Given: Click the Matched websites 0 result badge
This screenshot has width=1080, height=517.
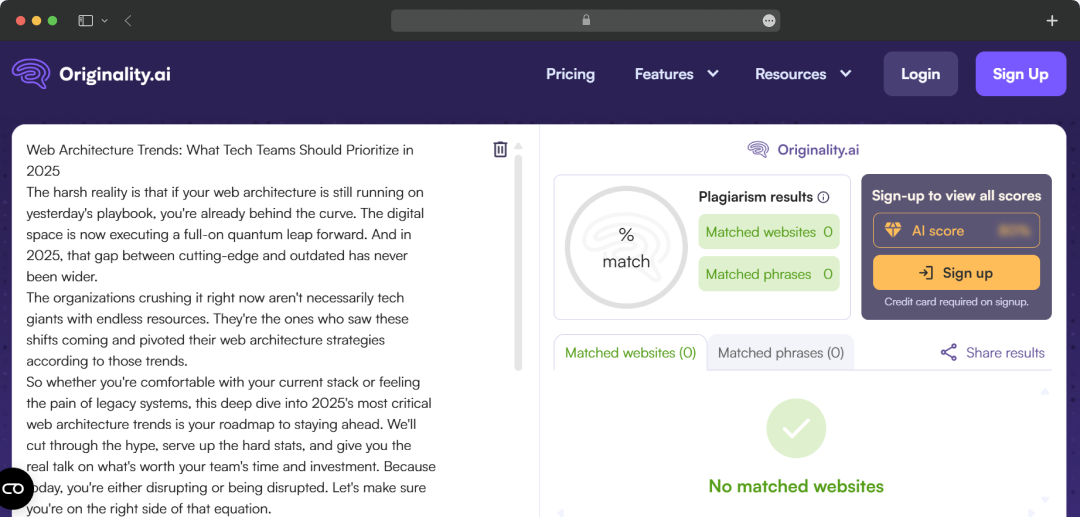Looking at the screenshot, I should pos(769,232).
